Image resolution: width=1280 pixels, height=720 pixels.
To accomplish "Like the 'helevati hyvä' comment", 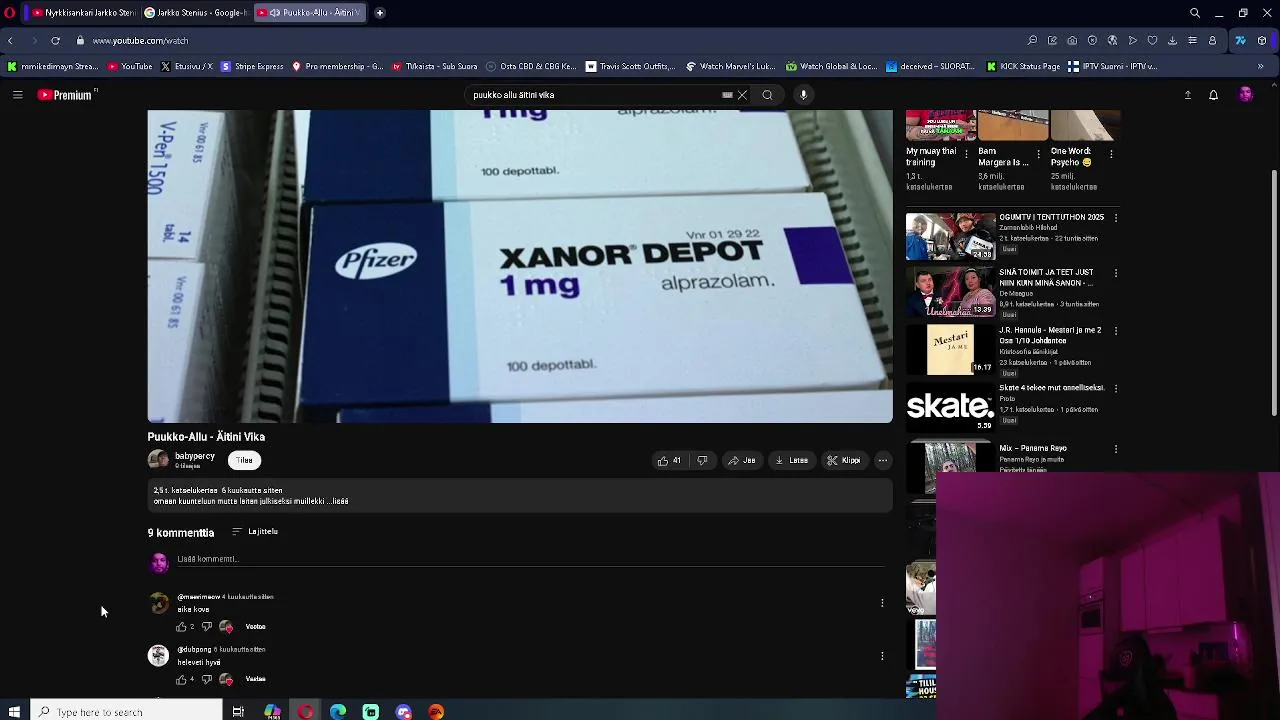I will (182, 680).
